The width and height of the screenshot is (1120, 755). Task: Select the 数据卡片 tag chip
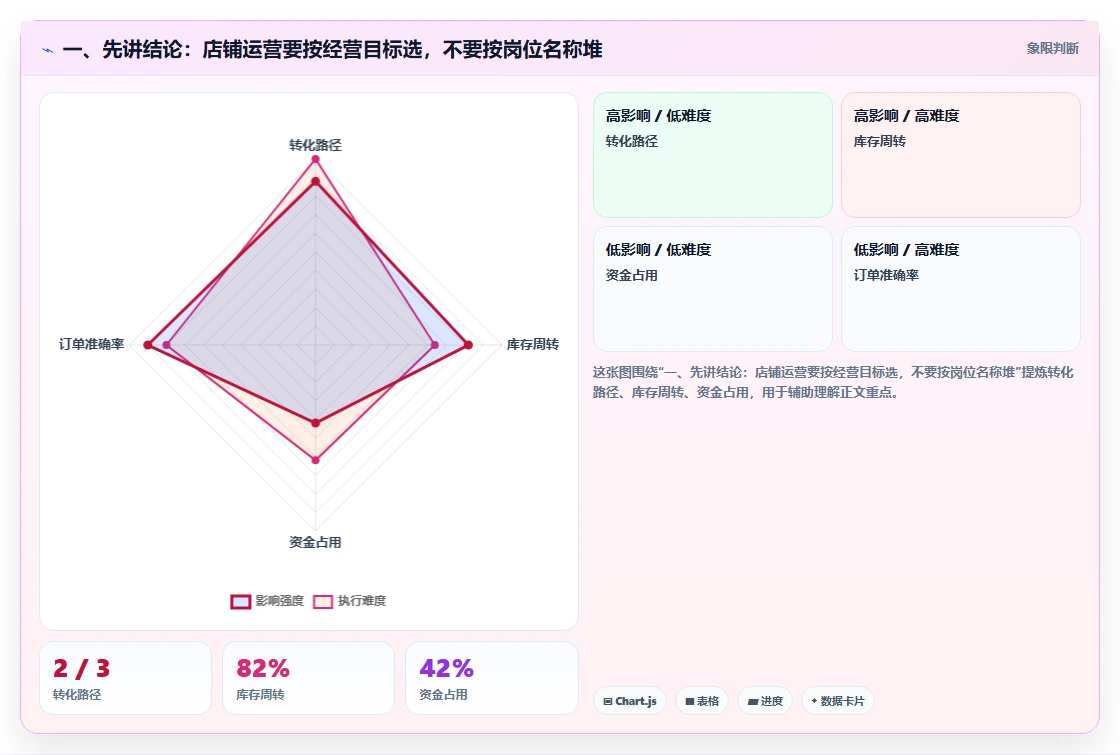[x=837, y=701]
